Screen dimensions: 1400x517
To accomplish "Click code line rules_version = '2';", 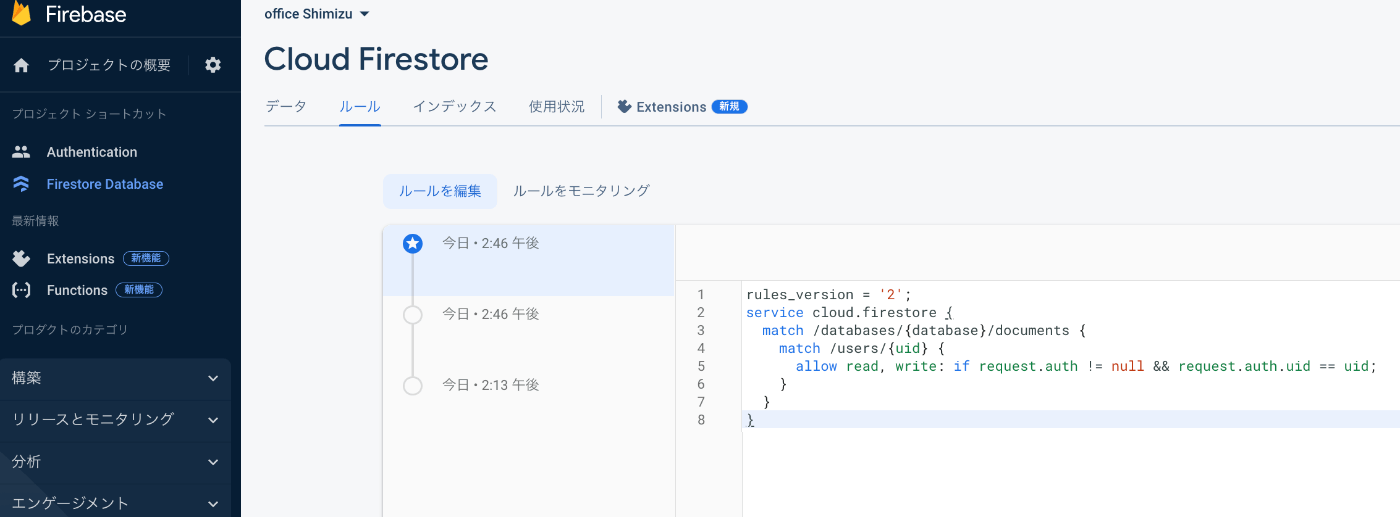I will click(x=829, y=294).
